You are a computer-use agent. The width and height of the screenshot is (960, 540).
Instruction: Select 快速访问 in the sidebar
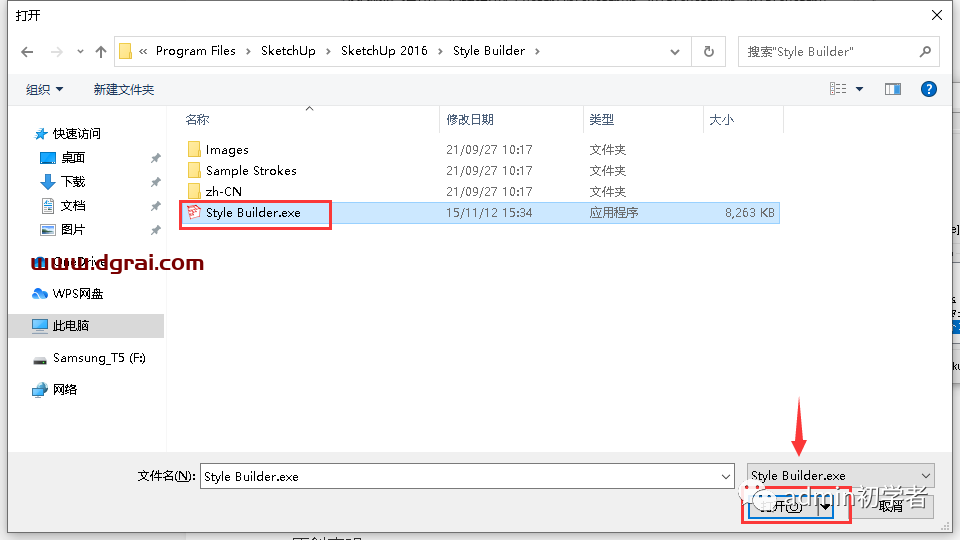(77, 133)
